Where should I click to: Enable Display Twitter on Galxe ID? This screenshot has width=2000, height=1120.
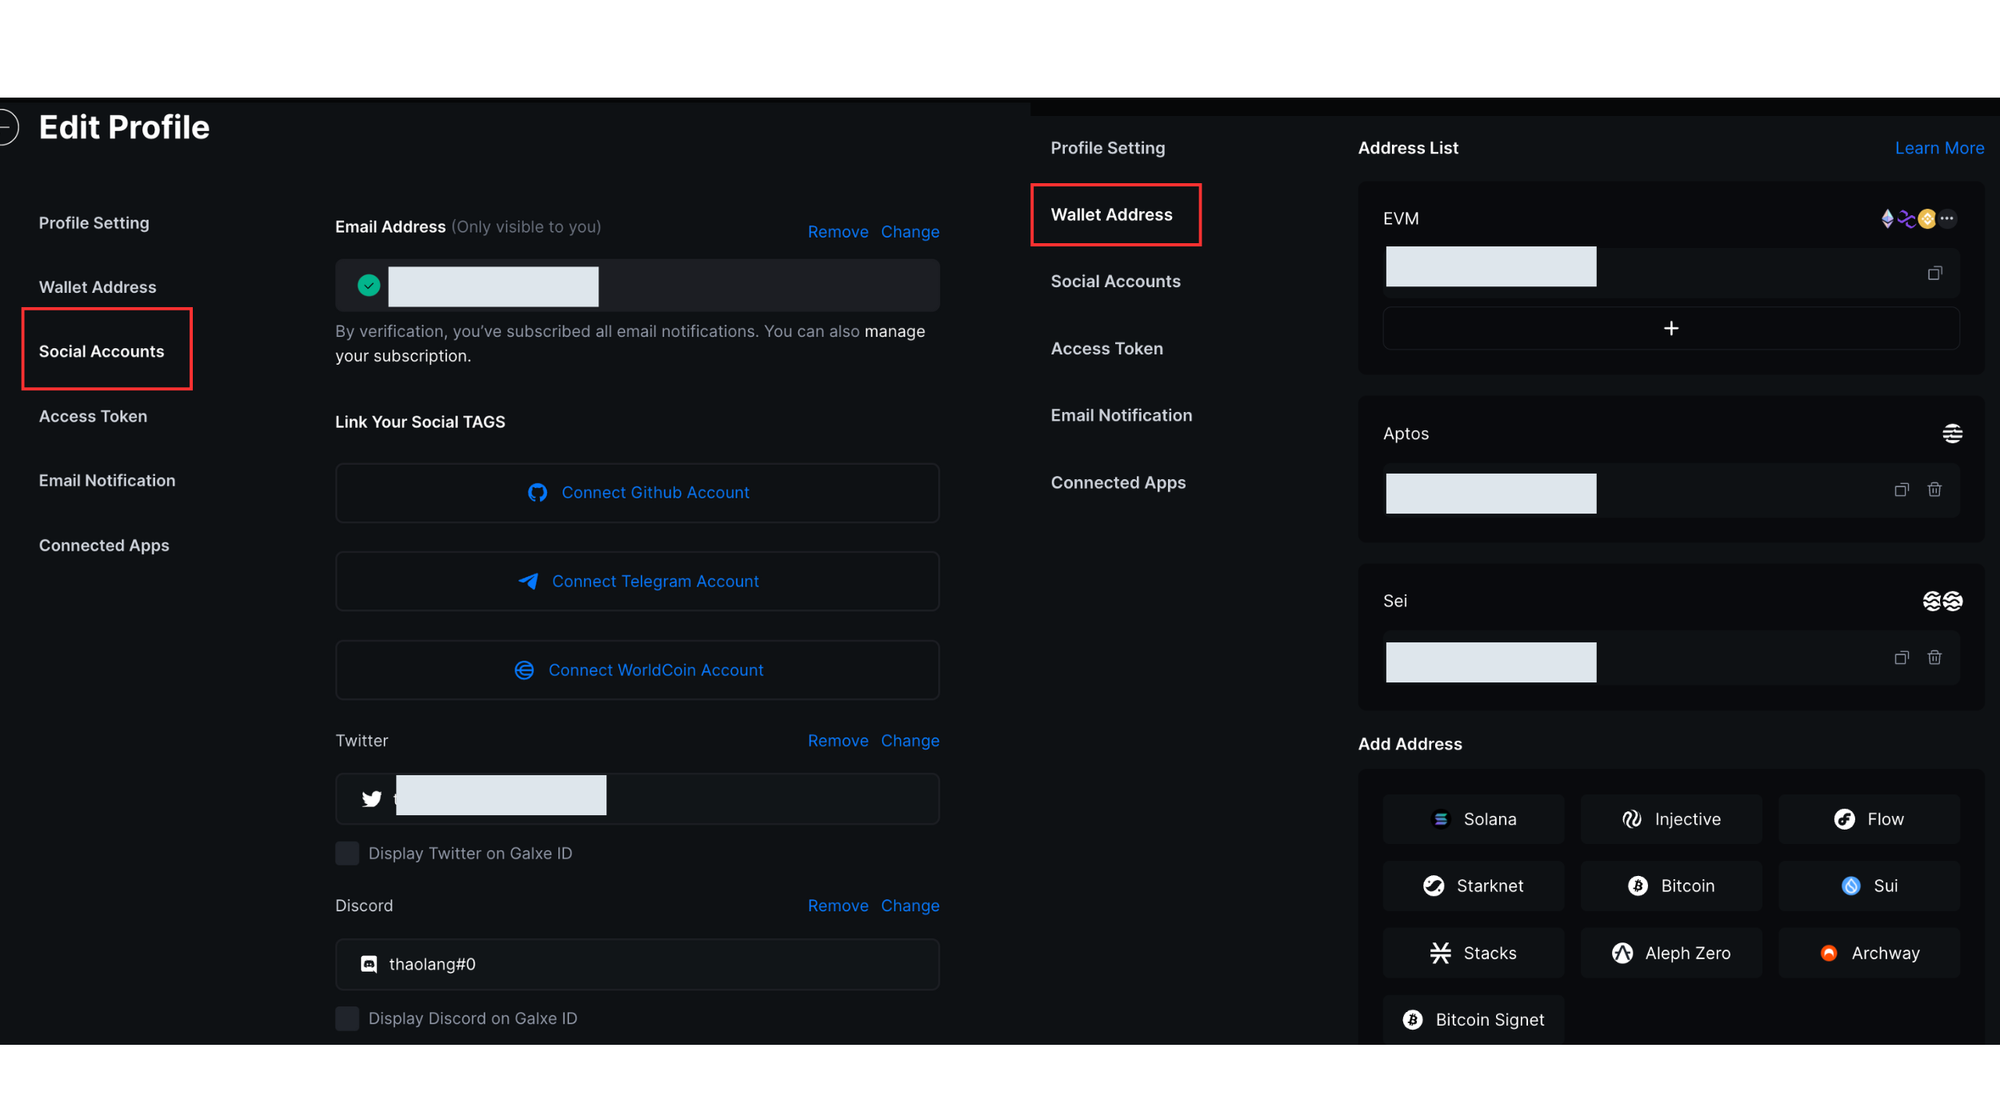[x=347, y=853]
